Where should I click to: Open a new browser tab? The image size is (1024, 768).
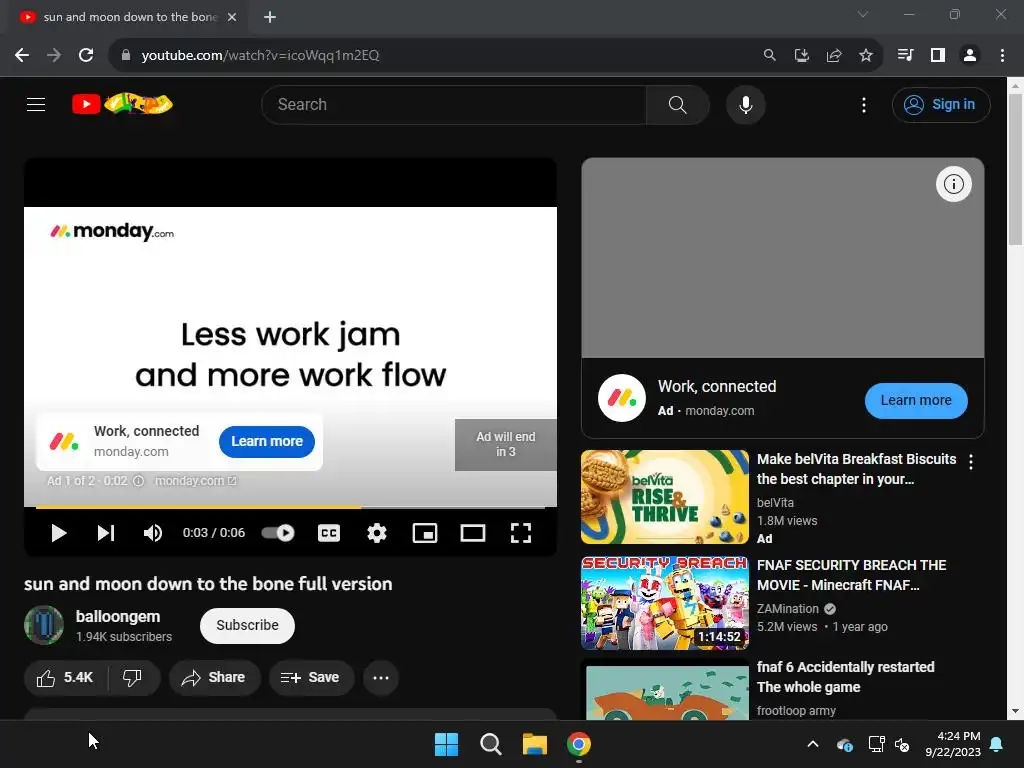coord(270,17)
